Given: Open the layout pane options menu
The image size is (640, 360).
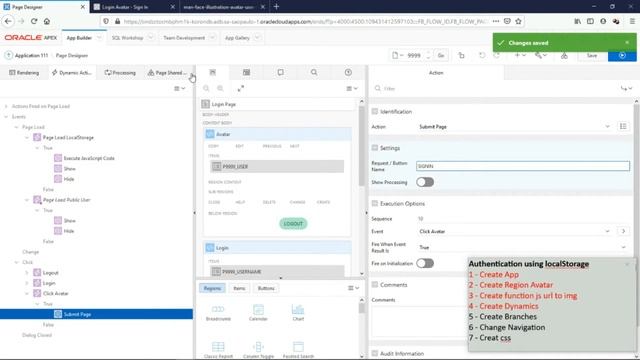Looking at the screenshot, I should click(x=352, y=89).
